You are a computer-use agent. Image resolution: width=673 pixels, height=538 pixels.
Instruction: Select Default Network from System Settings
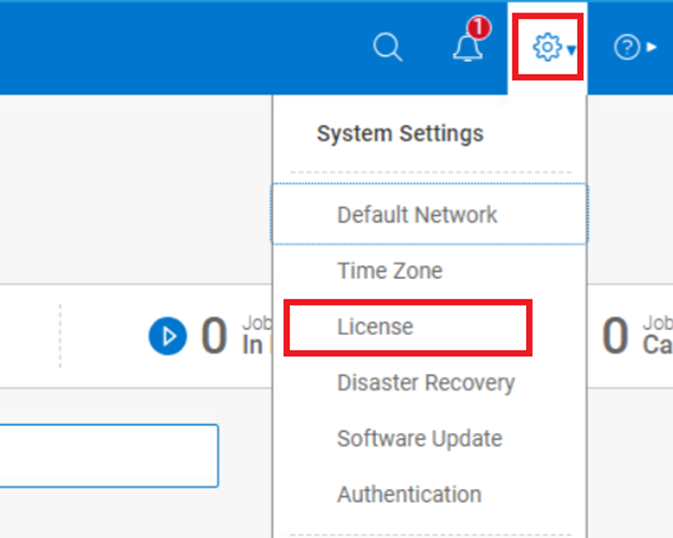[417, 214]
